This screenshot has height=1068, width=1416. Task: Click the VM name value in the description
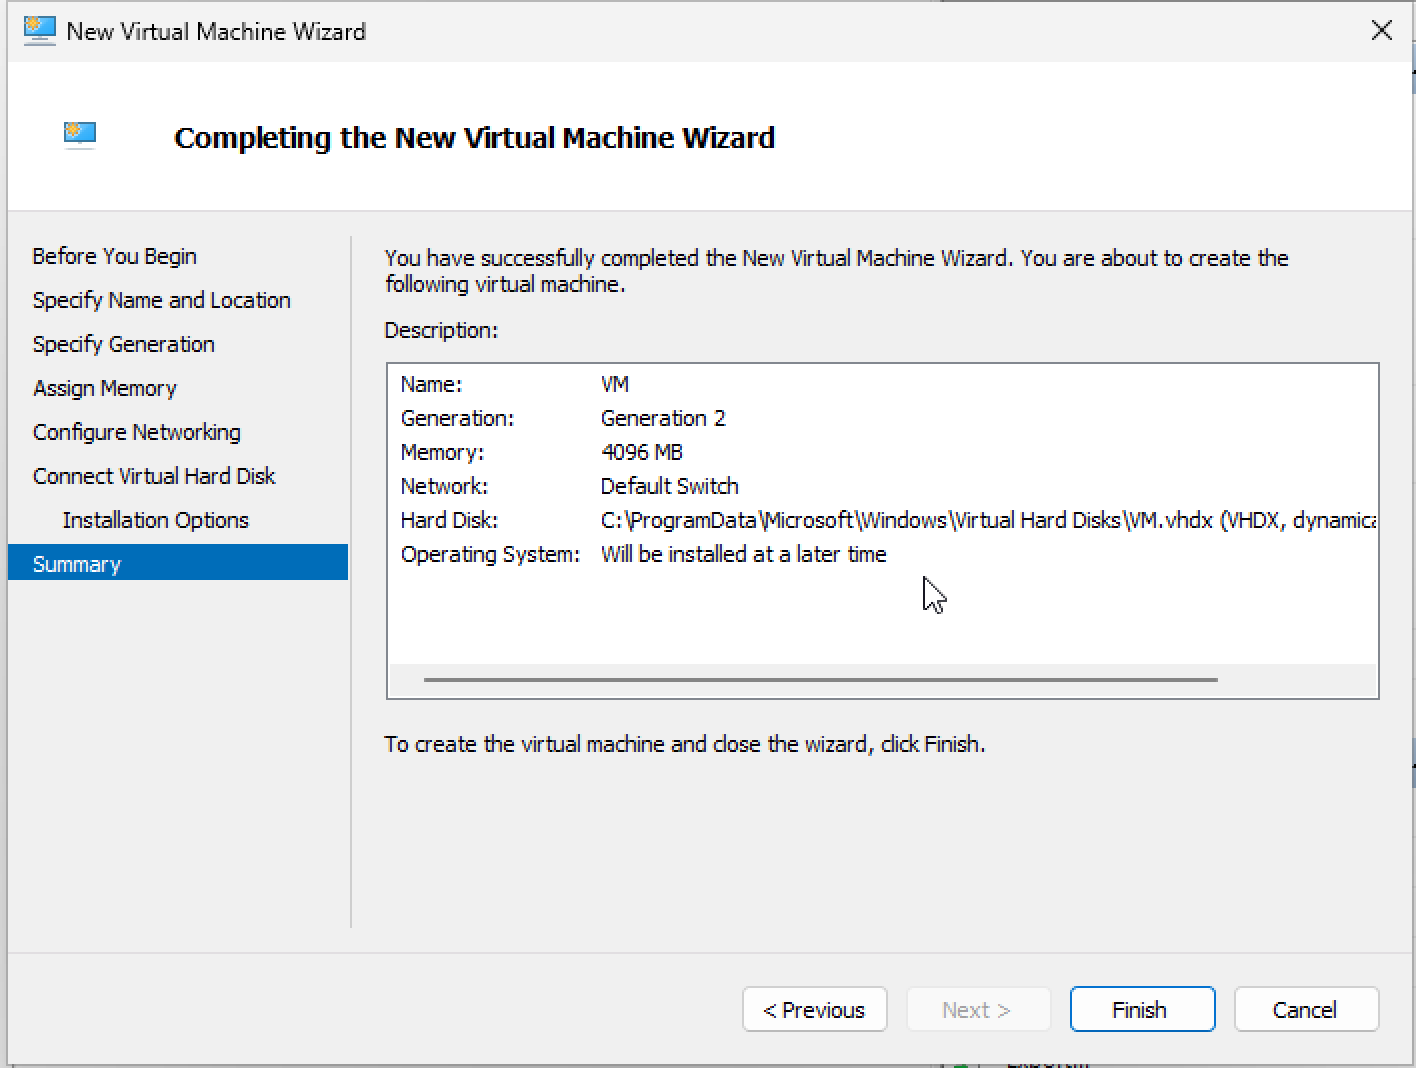click(615, 384)
